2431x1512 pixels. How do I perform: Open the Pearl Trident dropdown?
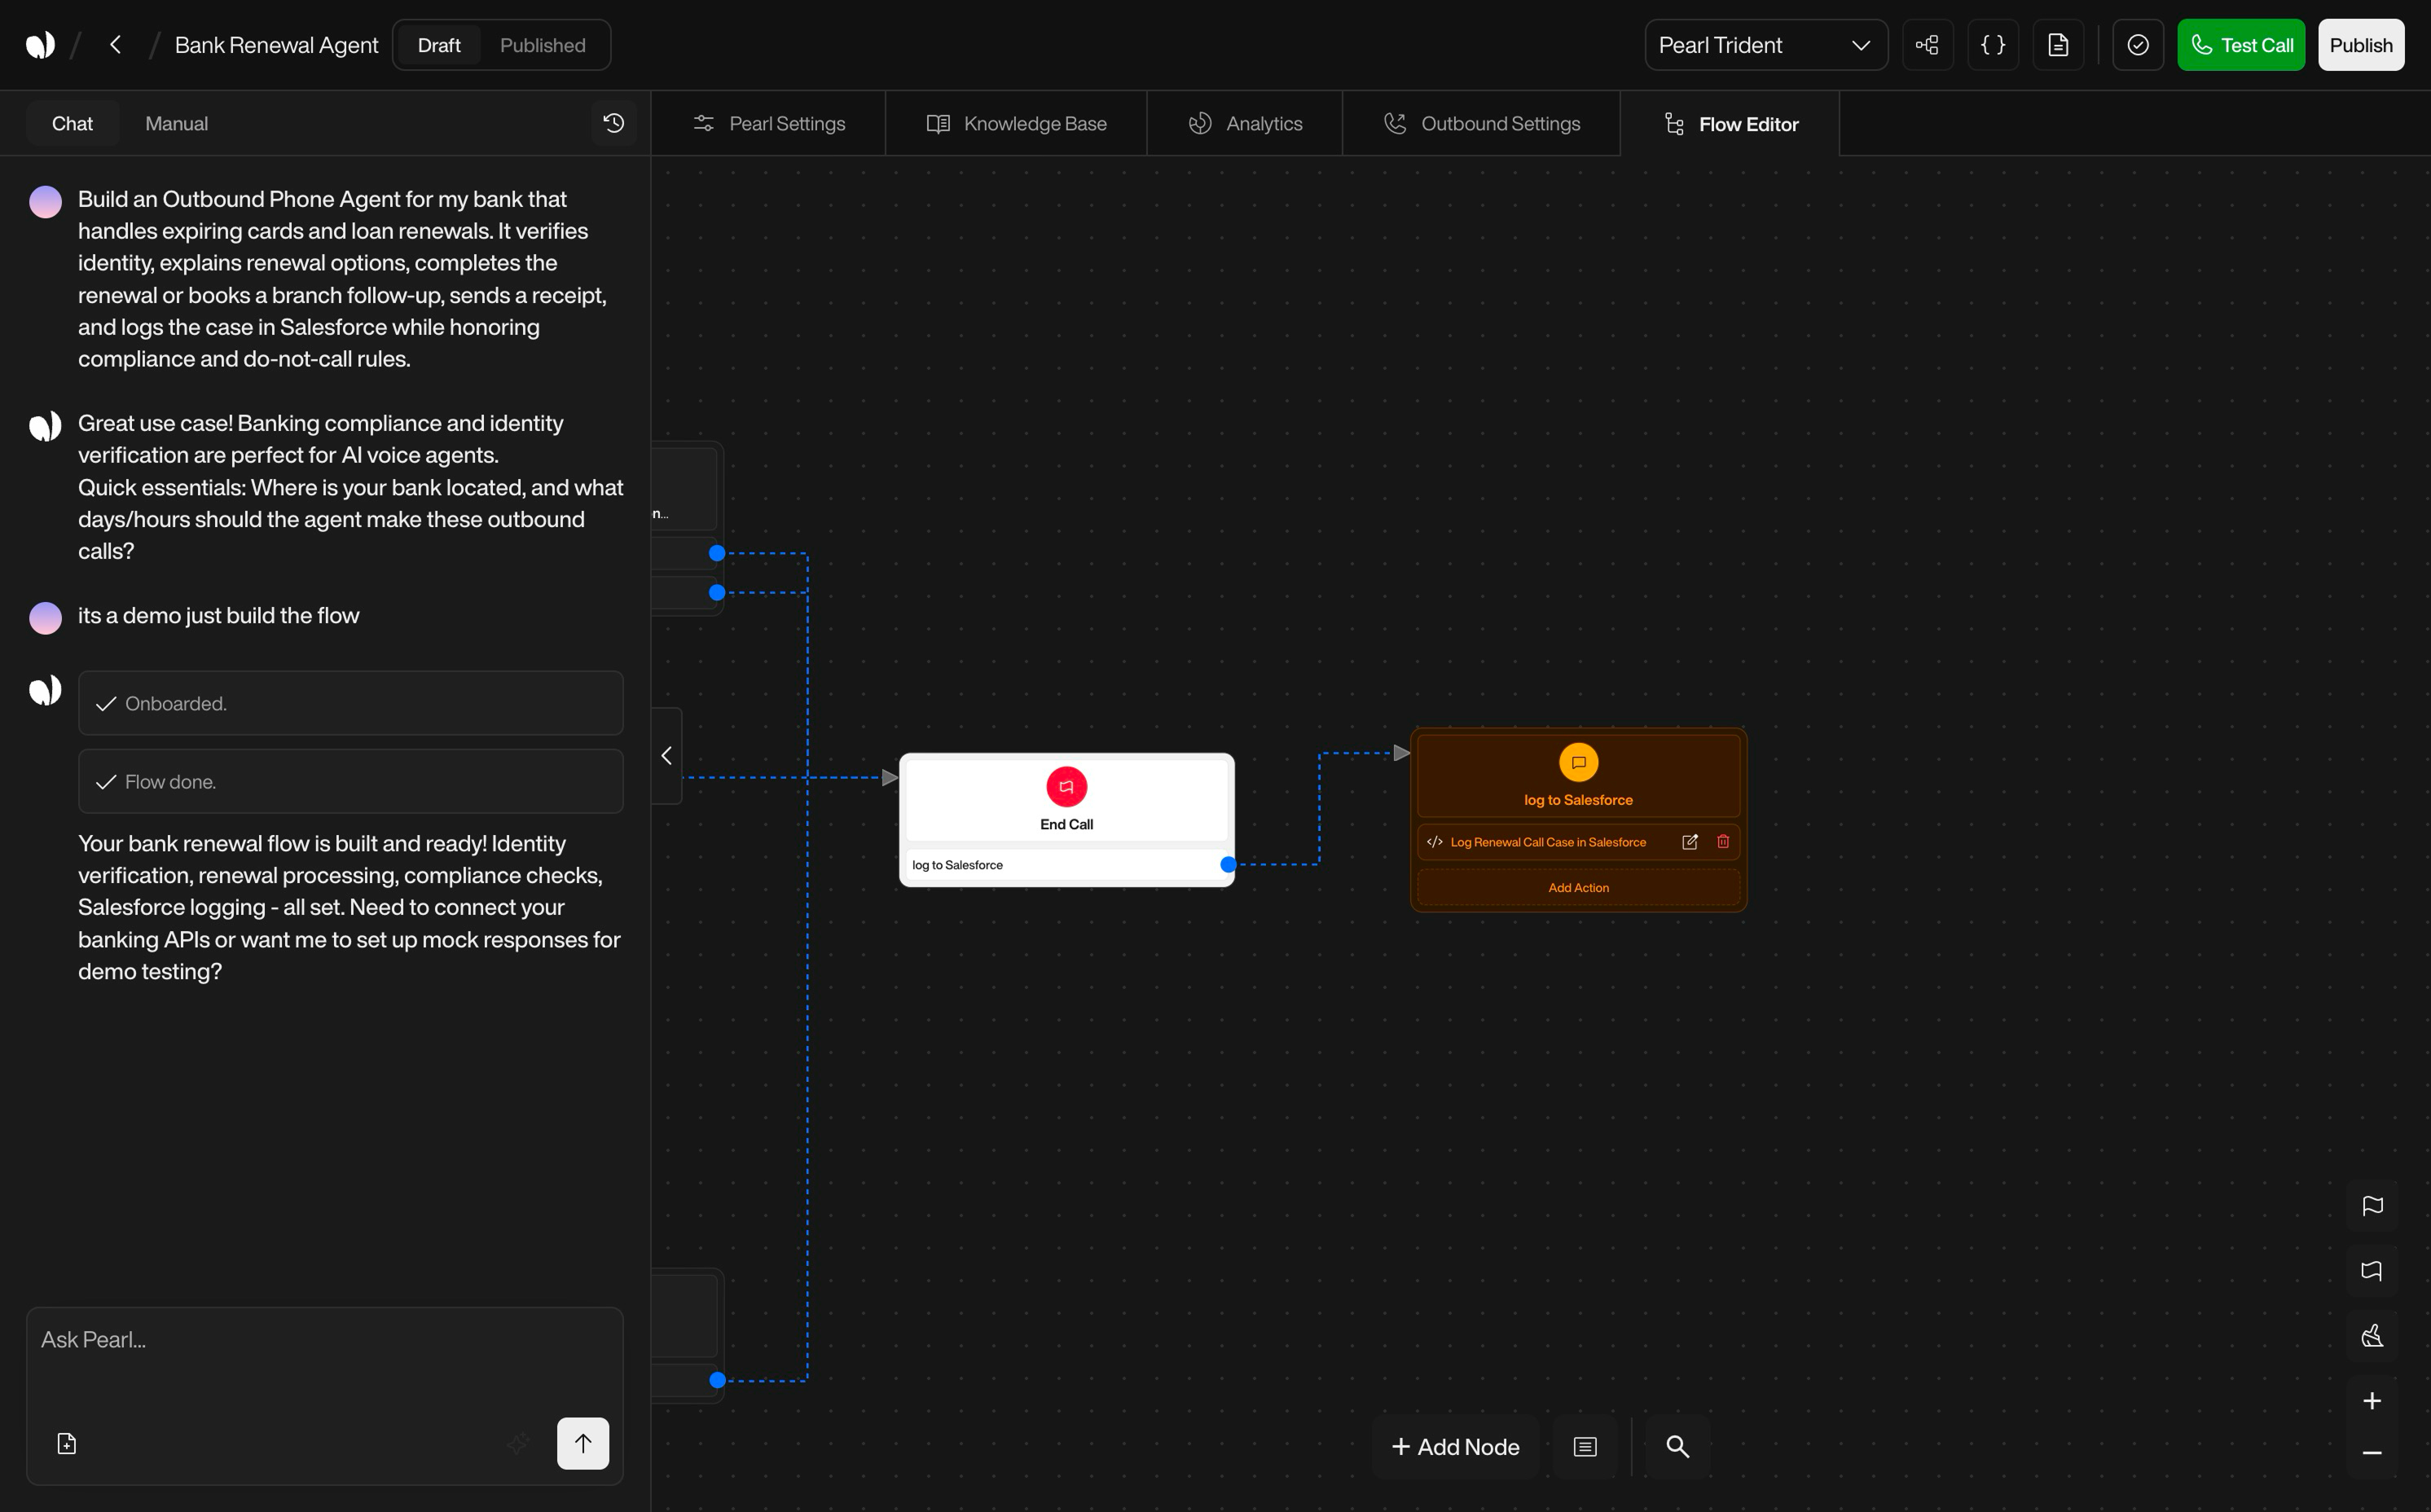tap(1765, 45)
